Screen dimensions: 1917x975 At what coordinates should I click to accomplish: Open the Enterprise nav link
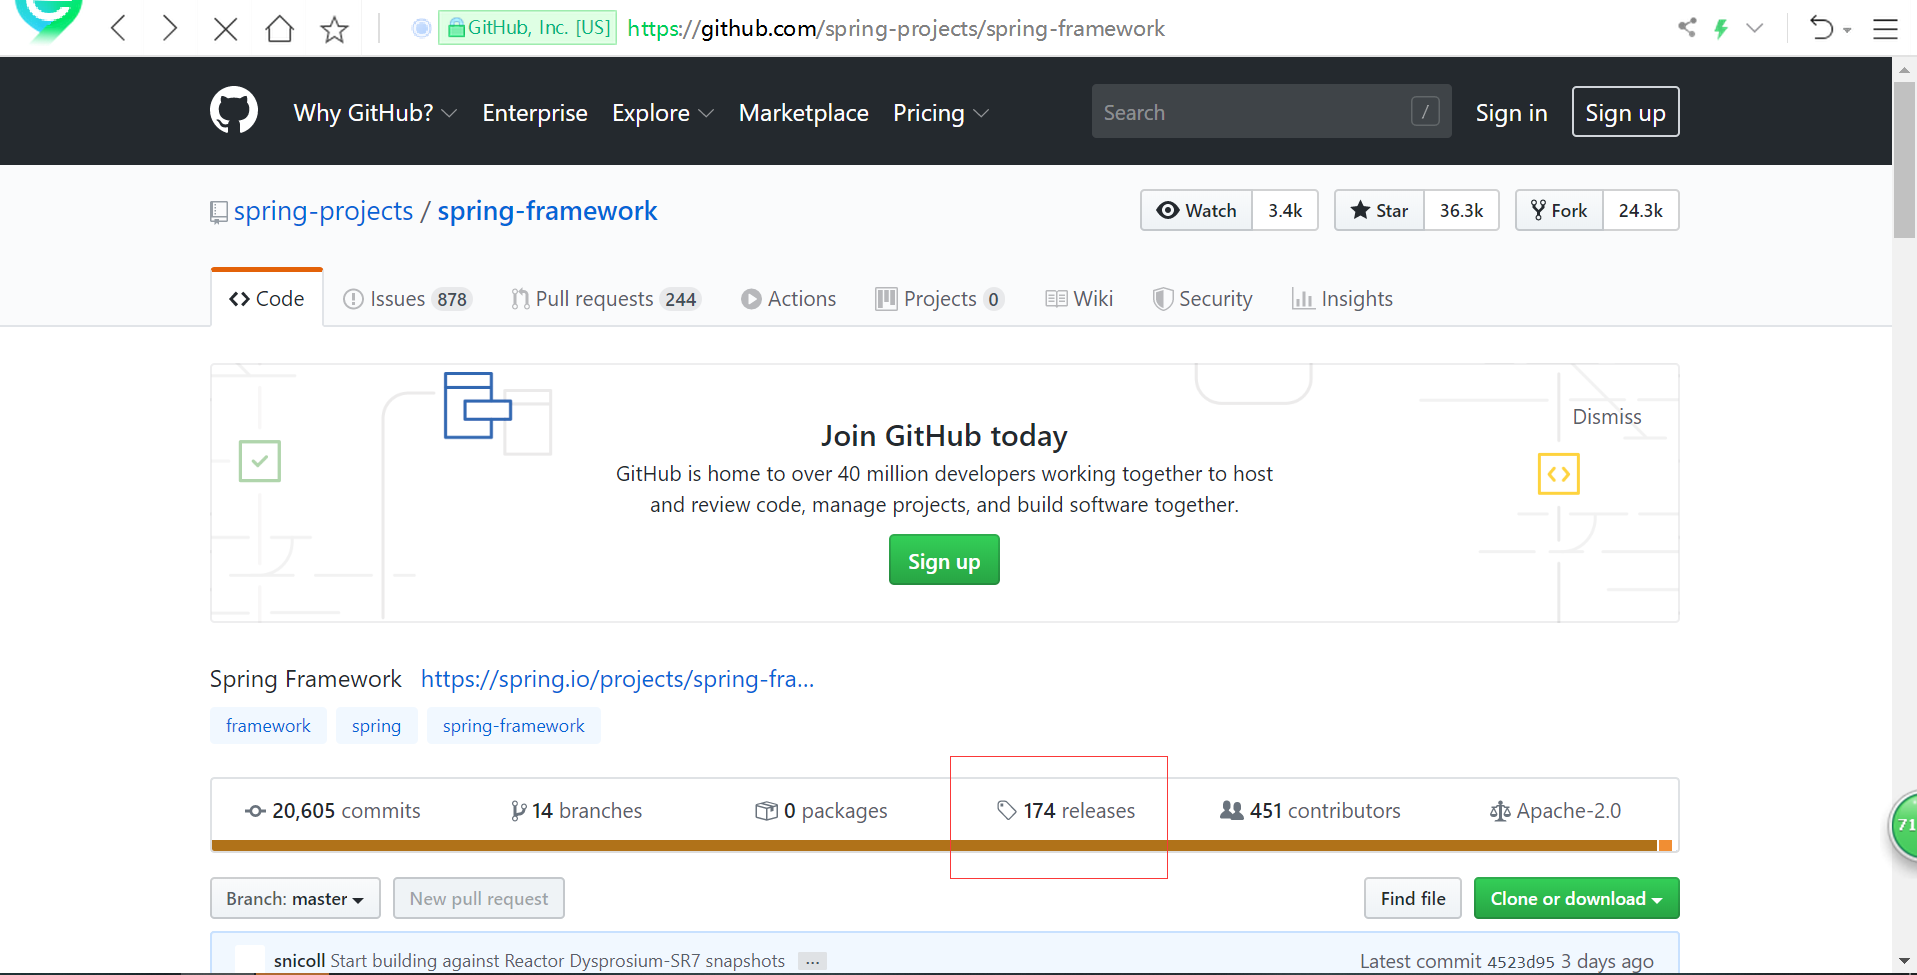(535, 113)
